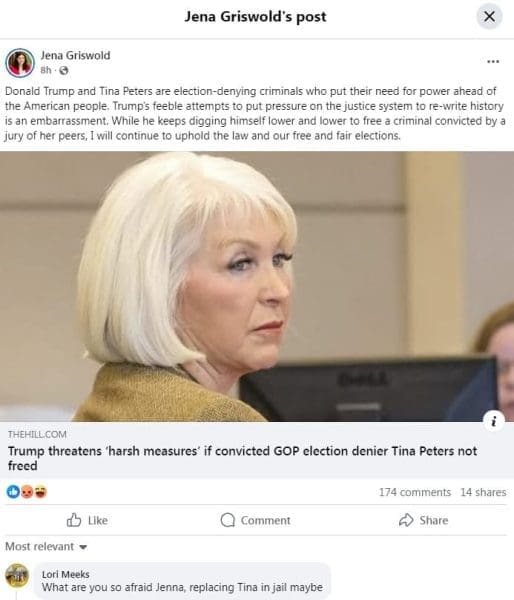The height and width of the screenshot is (600, 514).
Task: Share the post using Share button
Action: coord(423,520)
